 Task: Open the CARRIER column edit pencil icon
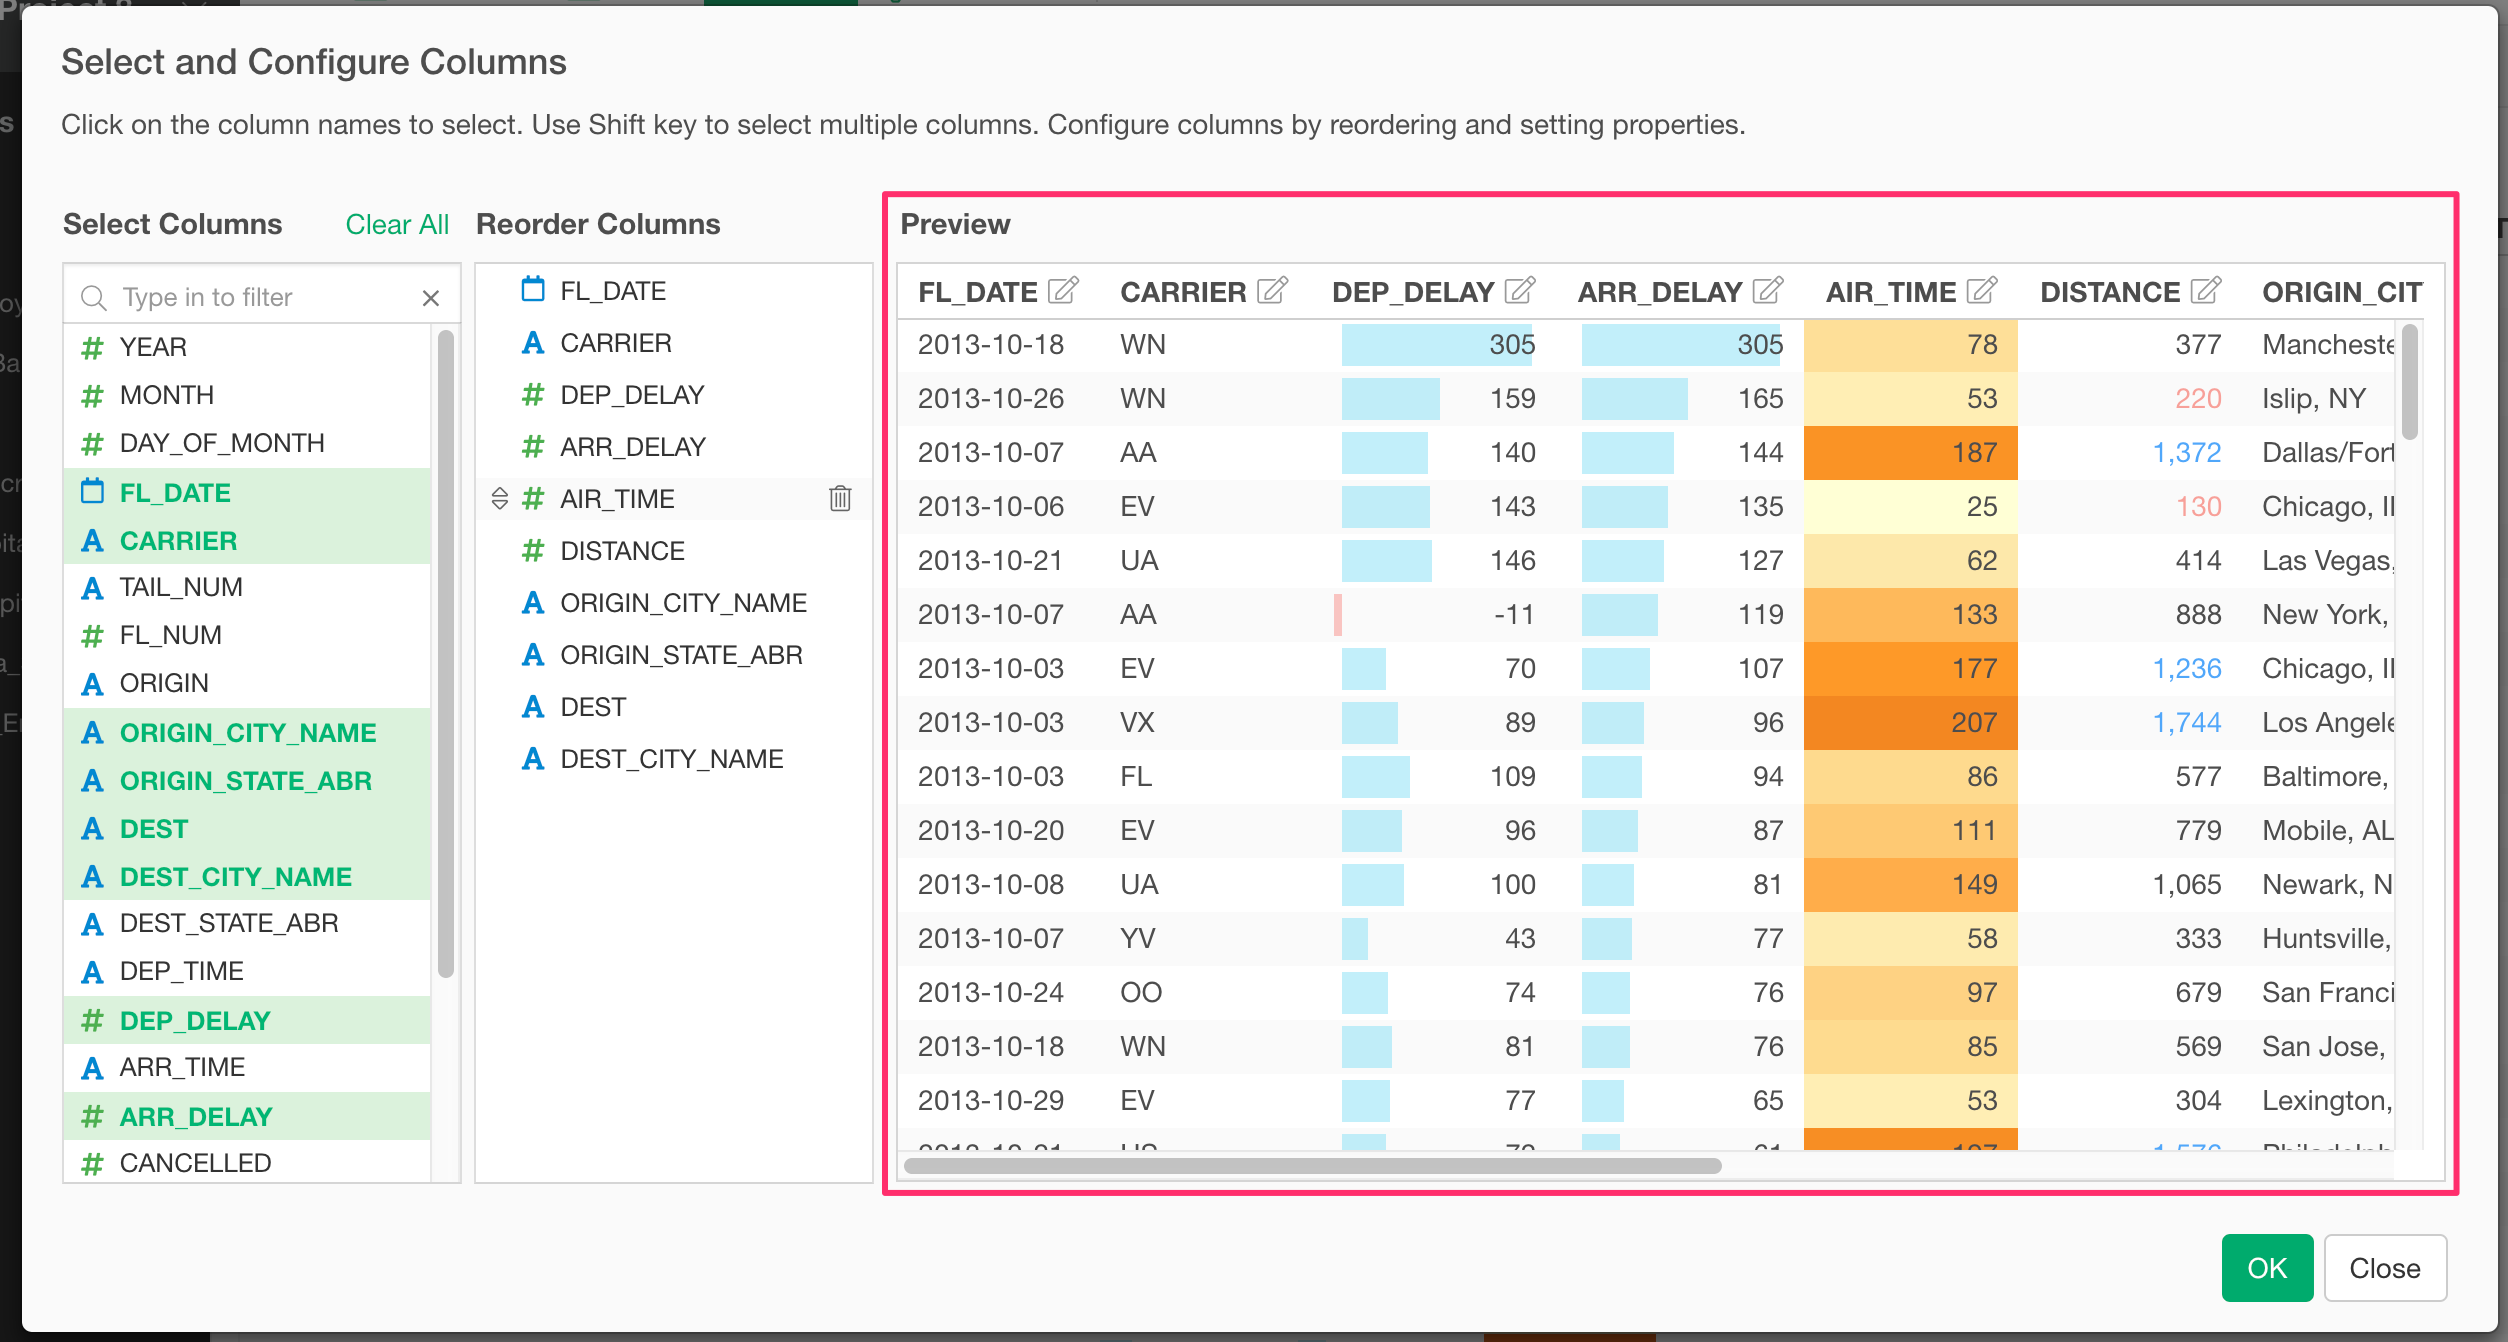click(1272, 291)
